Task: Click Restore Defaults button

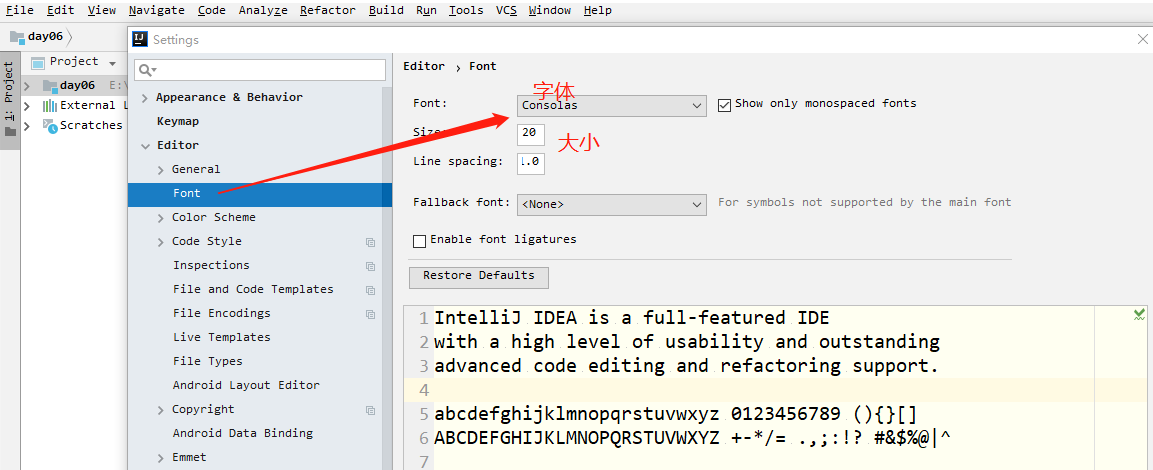Action: (x=479, y=277)
